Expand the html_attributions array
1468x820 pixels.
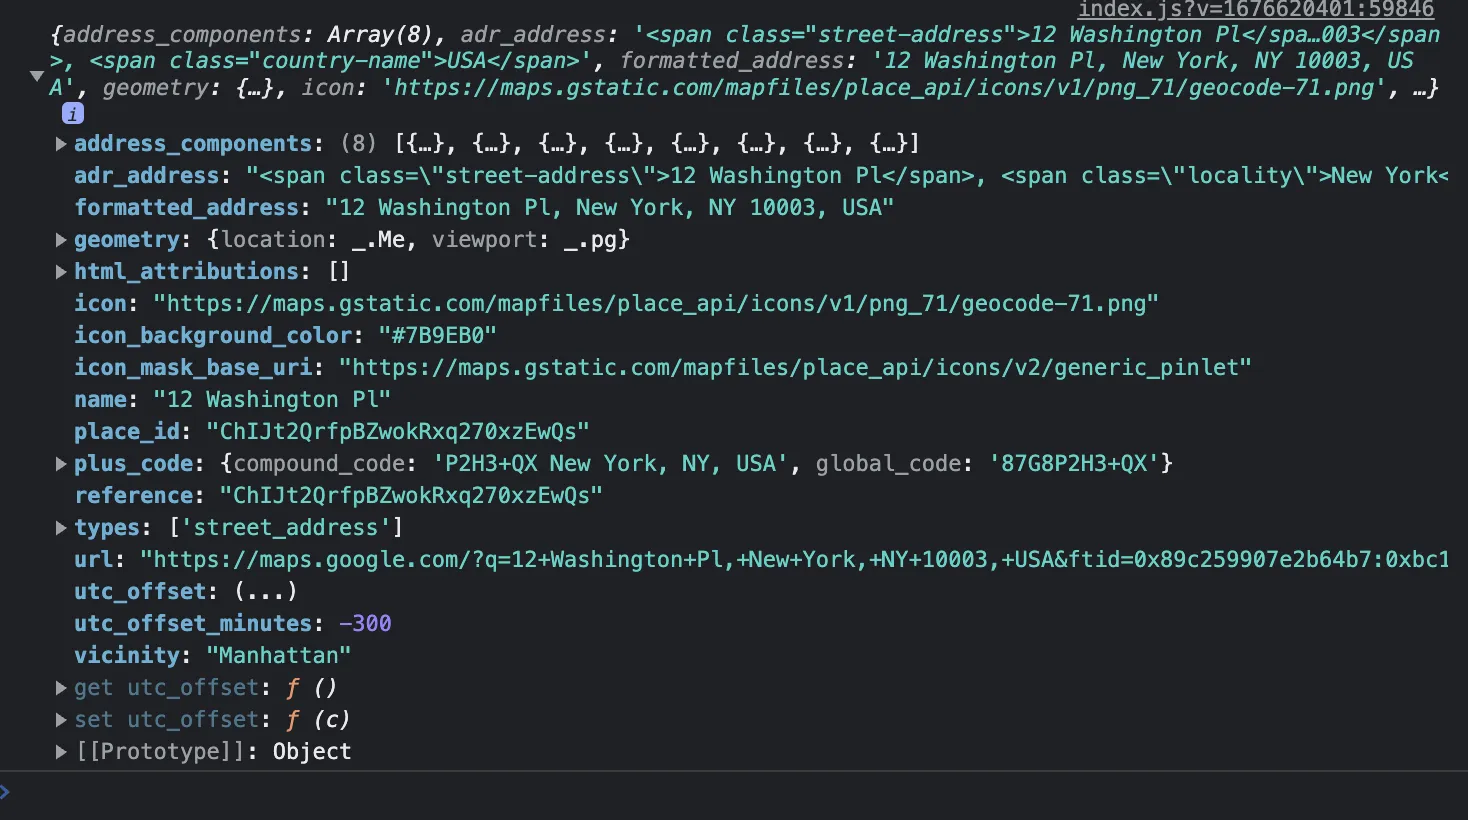61,272
